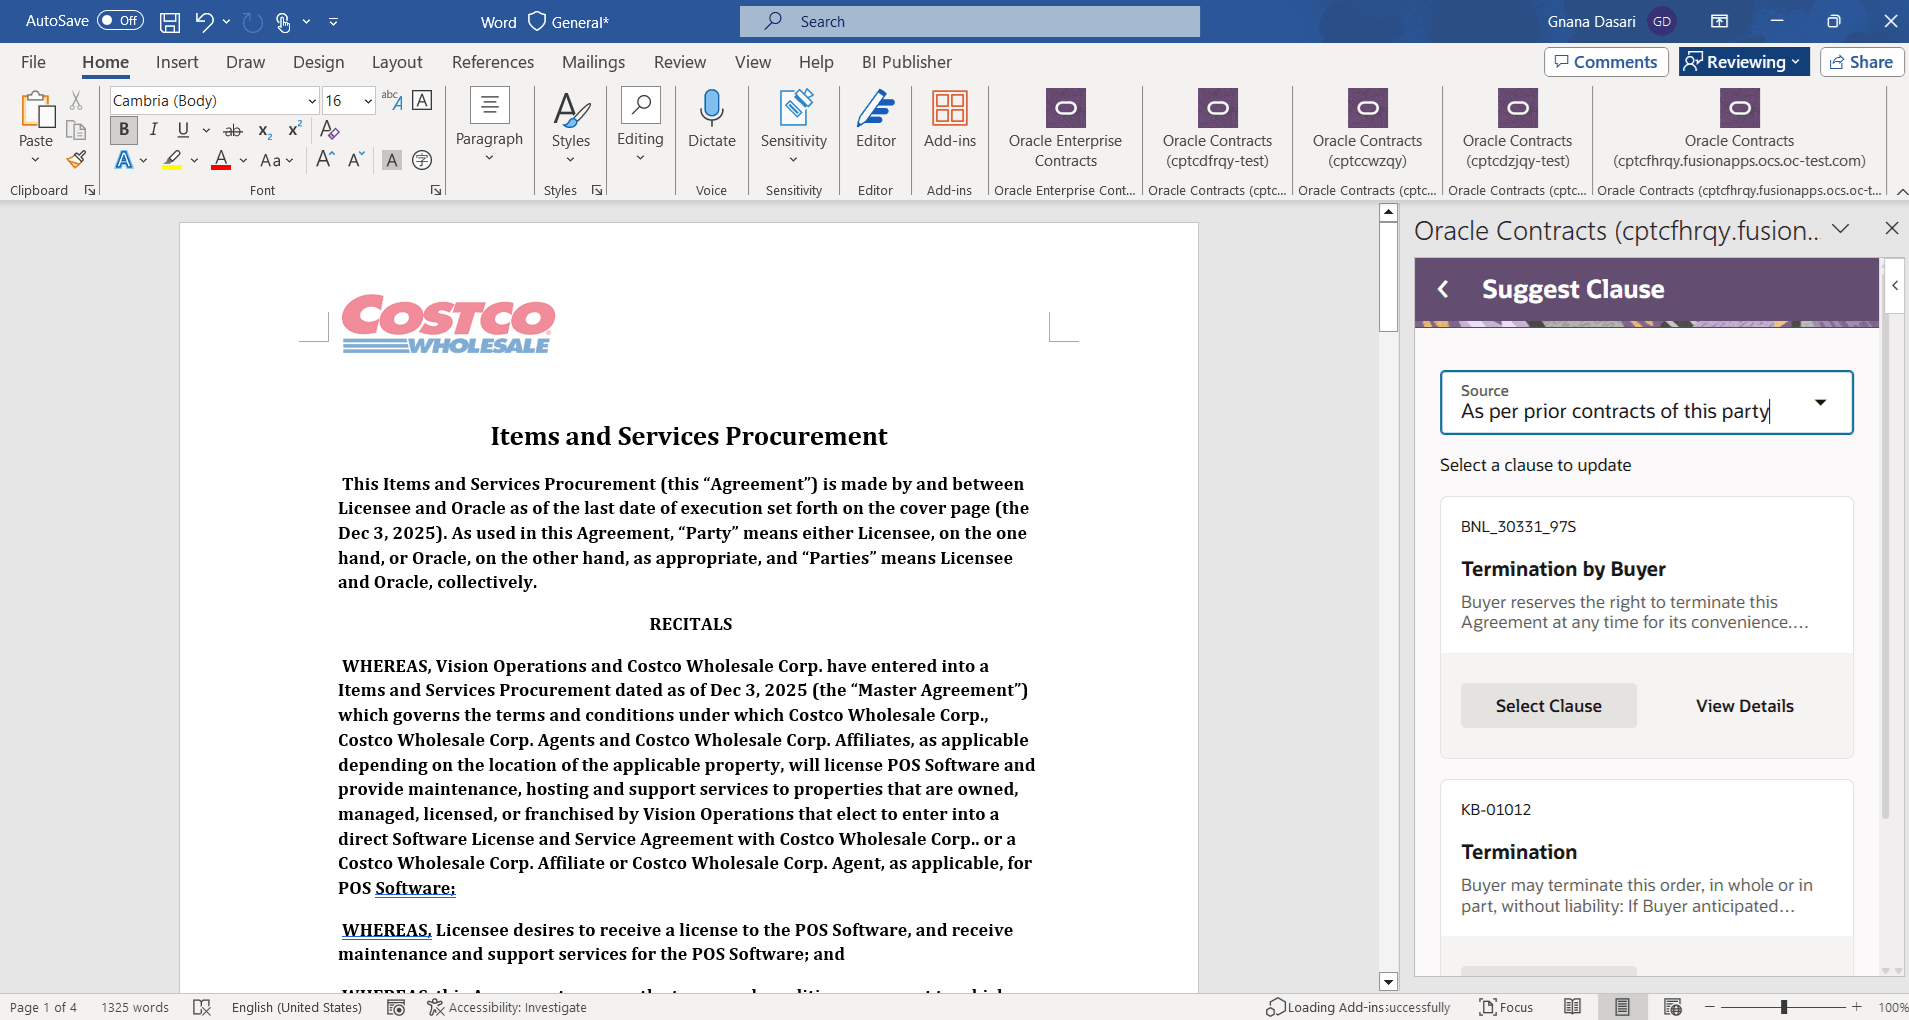Switch to the Insert tab
1909x1020 pixels.
[177, 62]
